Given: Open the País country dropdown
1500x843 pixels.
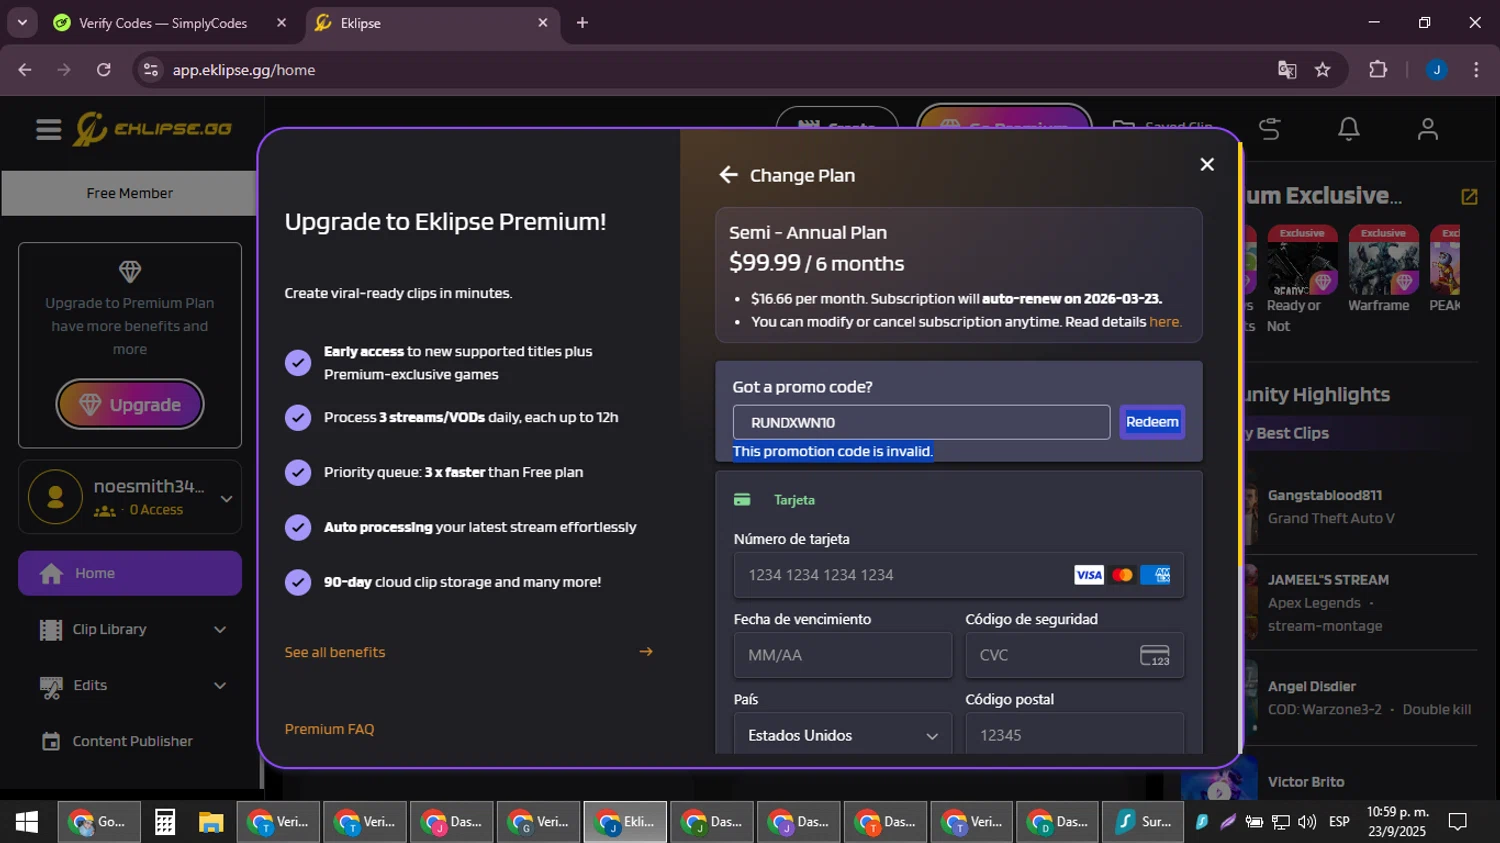Looking at the screenshot, I should [x=842, y=735].
